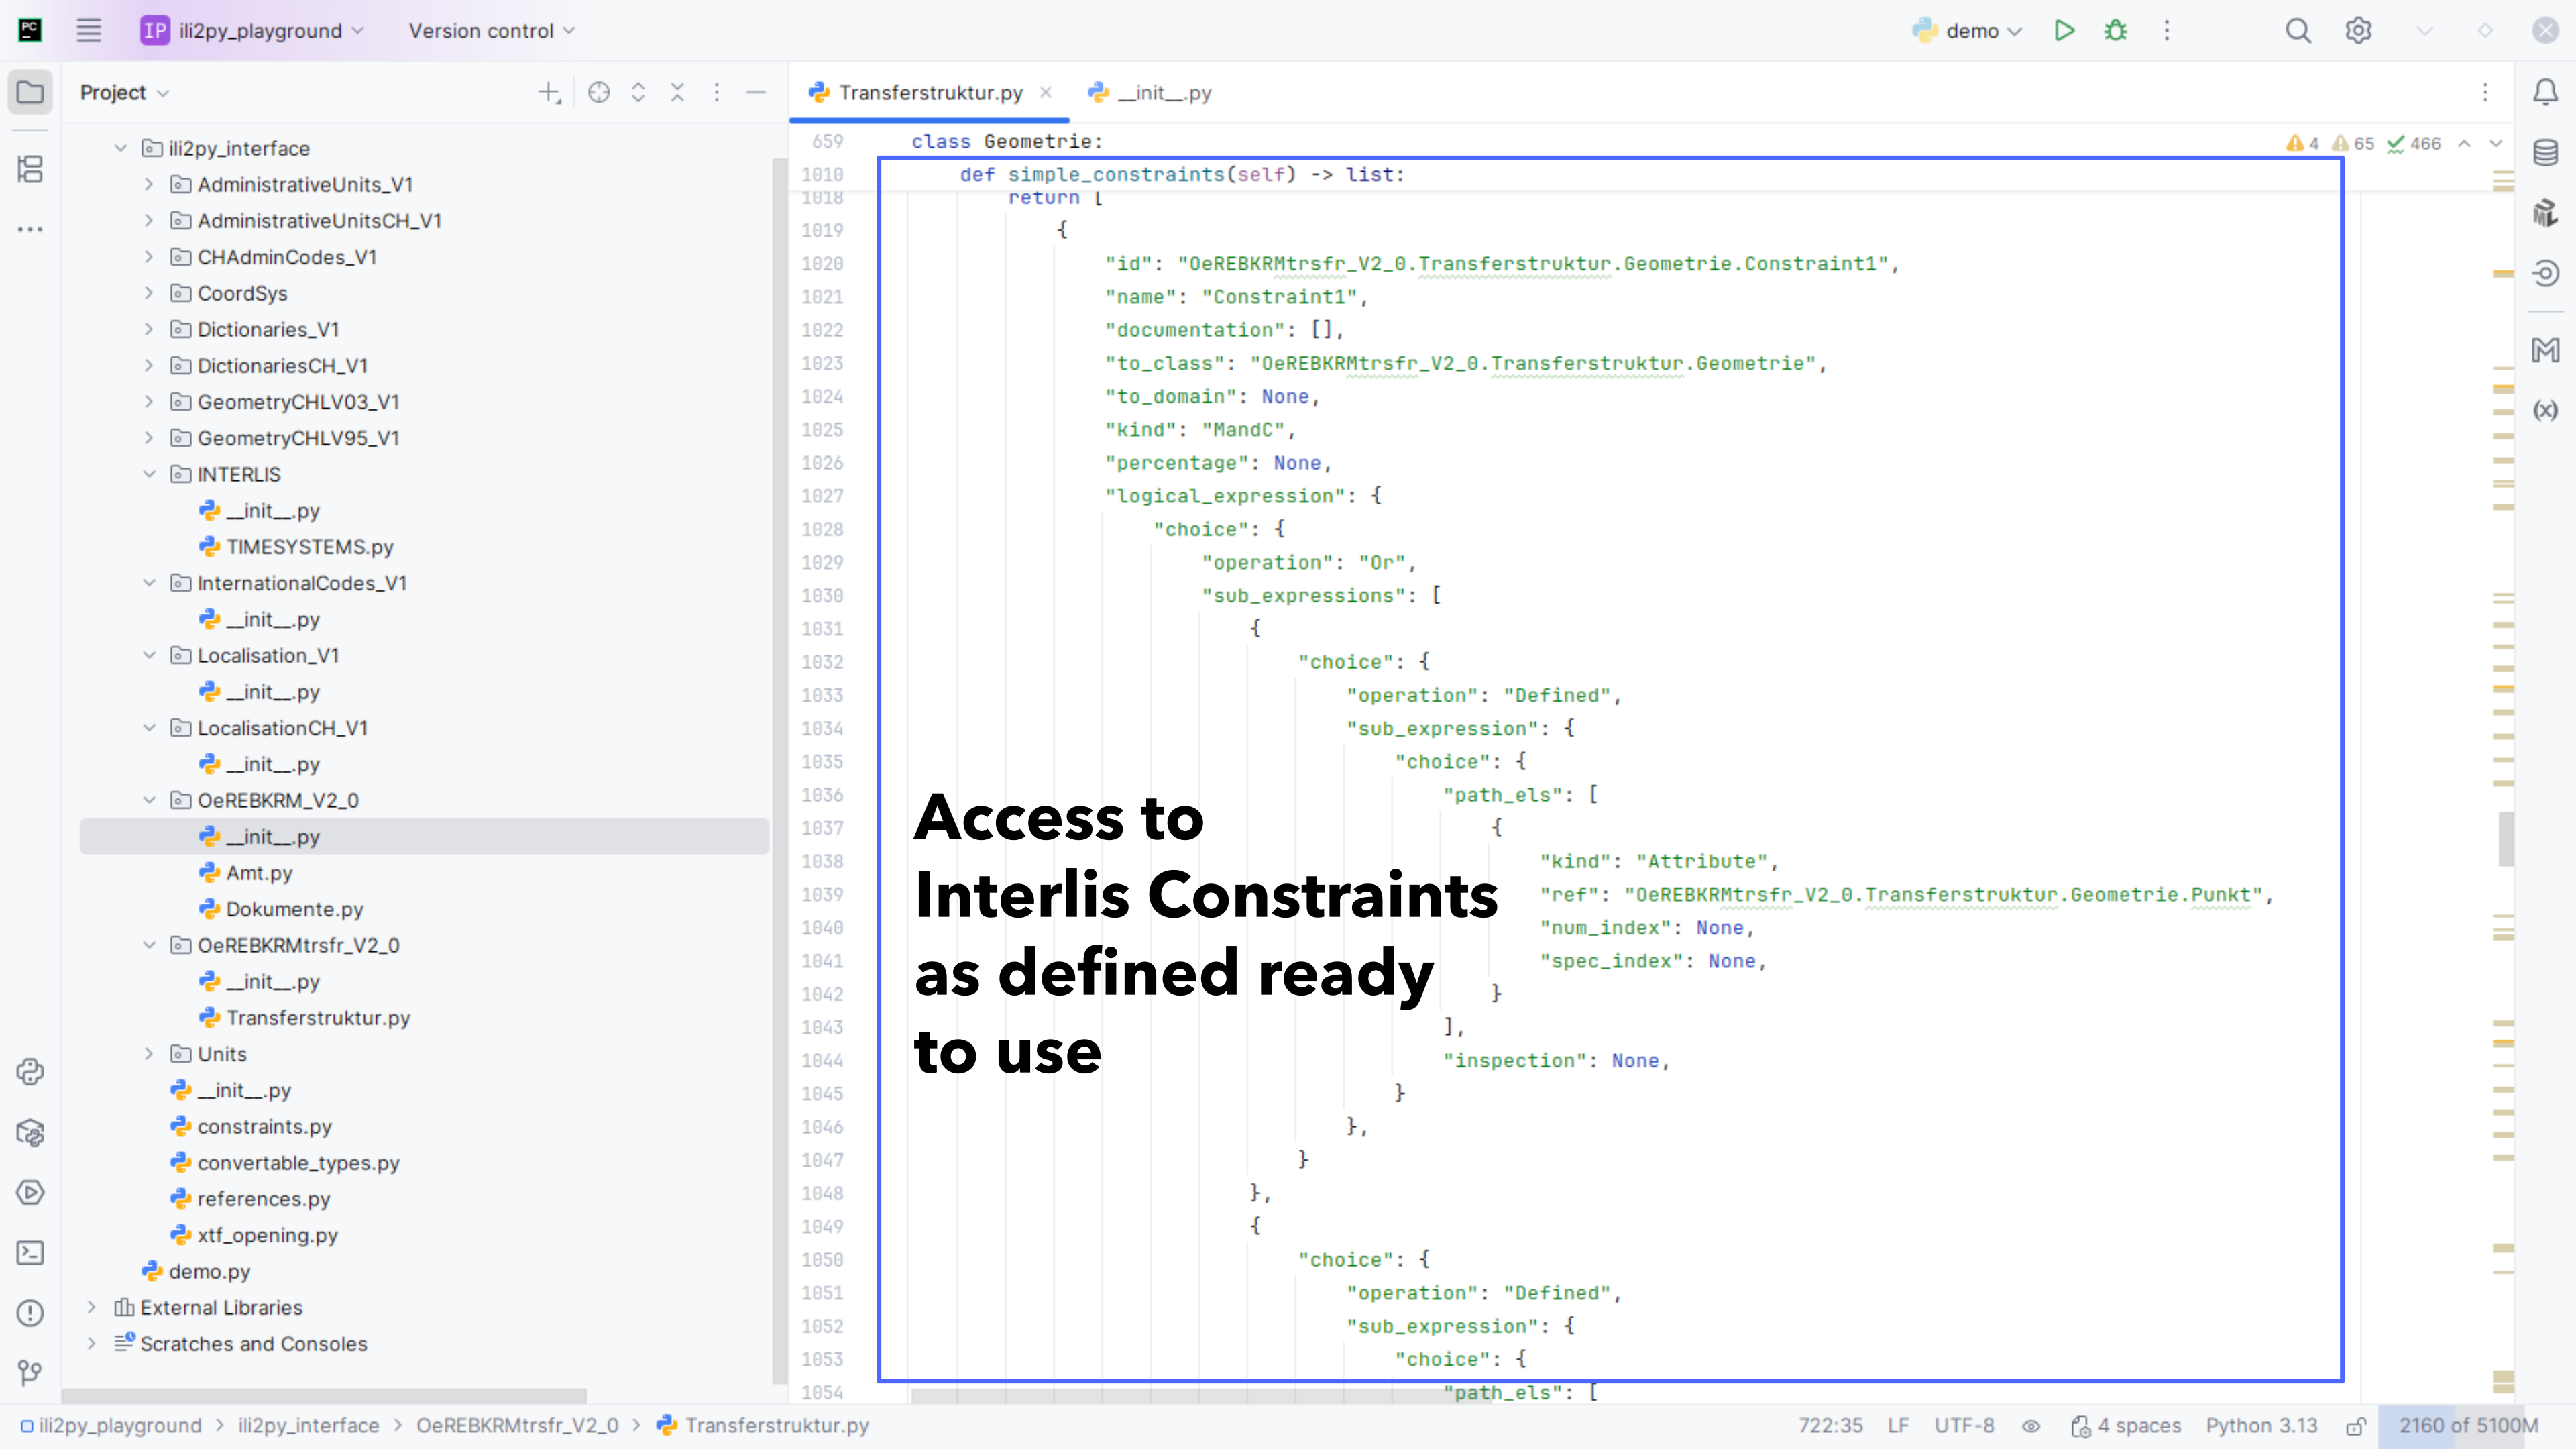Collapse the INTERLIS folder

(x=149, y=474)
